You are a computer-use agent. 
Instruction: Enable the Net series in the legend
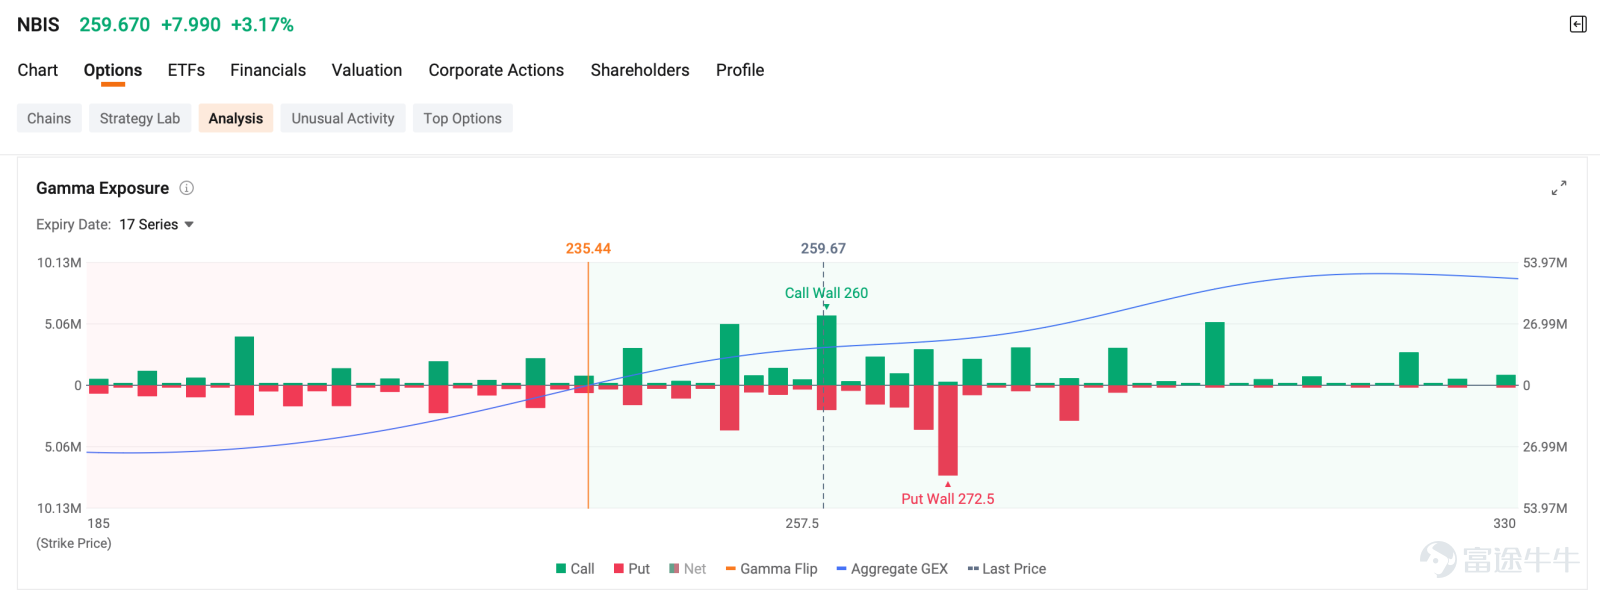tap(688, 569)
